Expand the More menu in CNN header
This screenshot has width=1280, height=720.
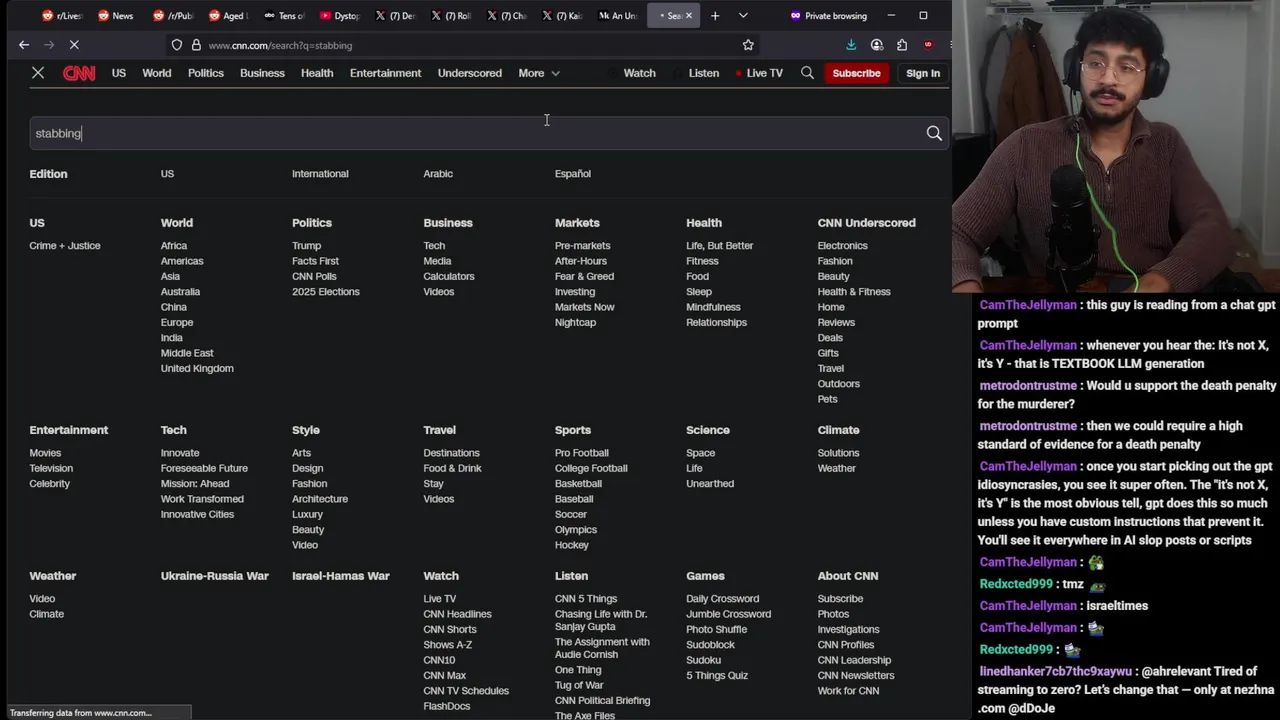click(539, 73)
